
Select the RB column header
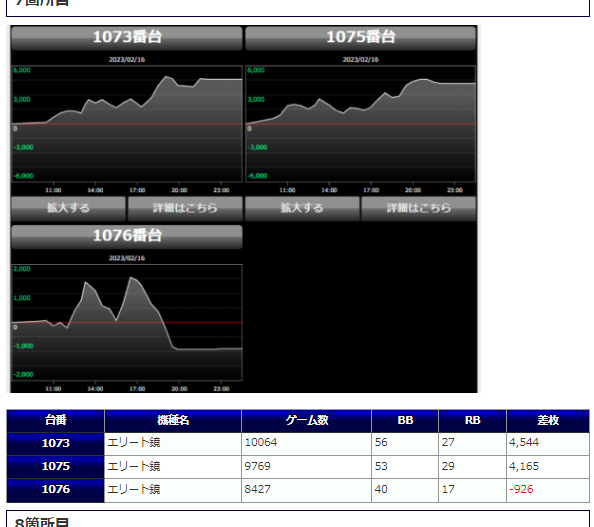click(472, 421)
